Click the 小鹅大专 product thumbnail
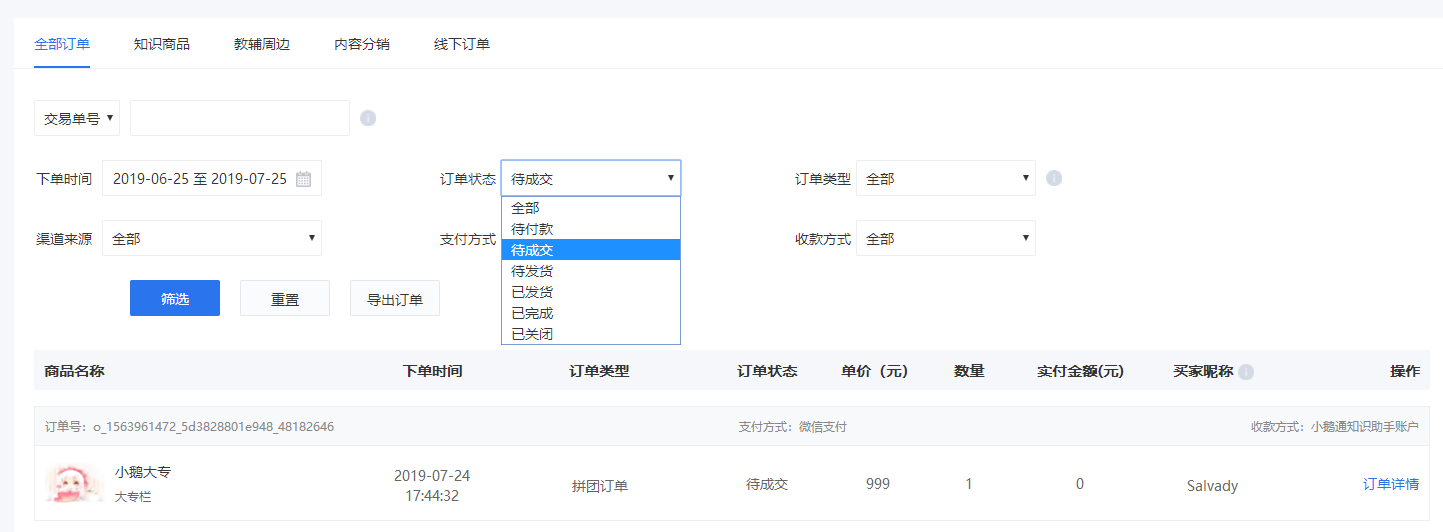Screen dimensions: 1443x532 [75, 484]
